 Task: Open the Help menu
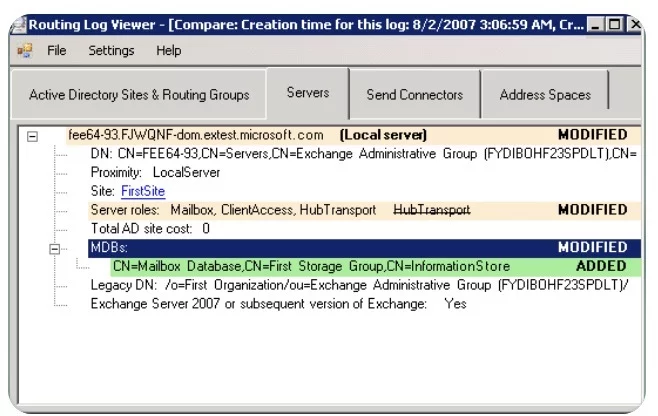point(169,50)
